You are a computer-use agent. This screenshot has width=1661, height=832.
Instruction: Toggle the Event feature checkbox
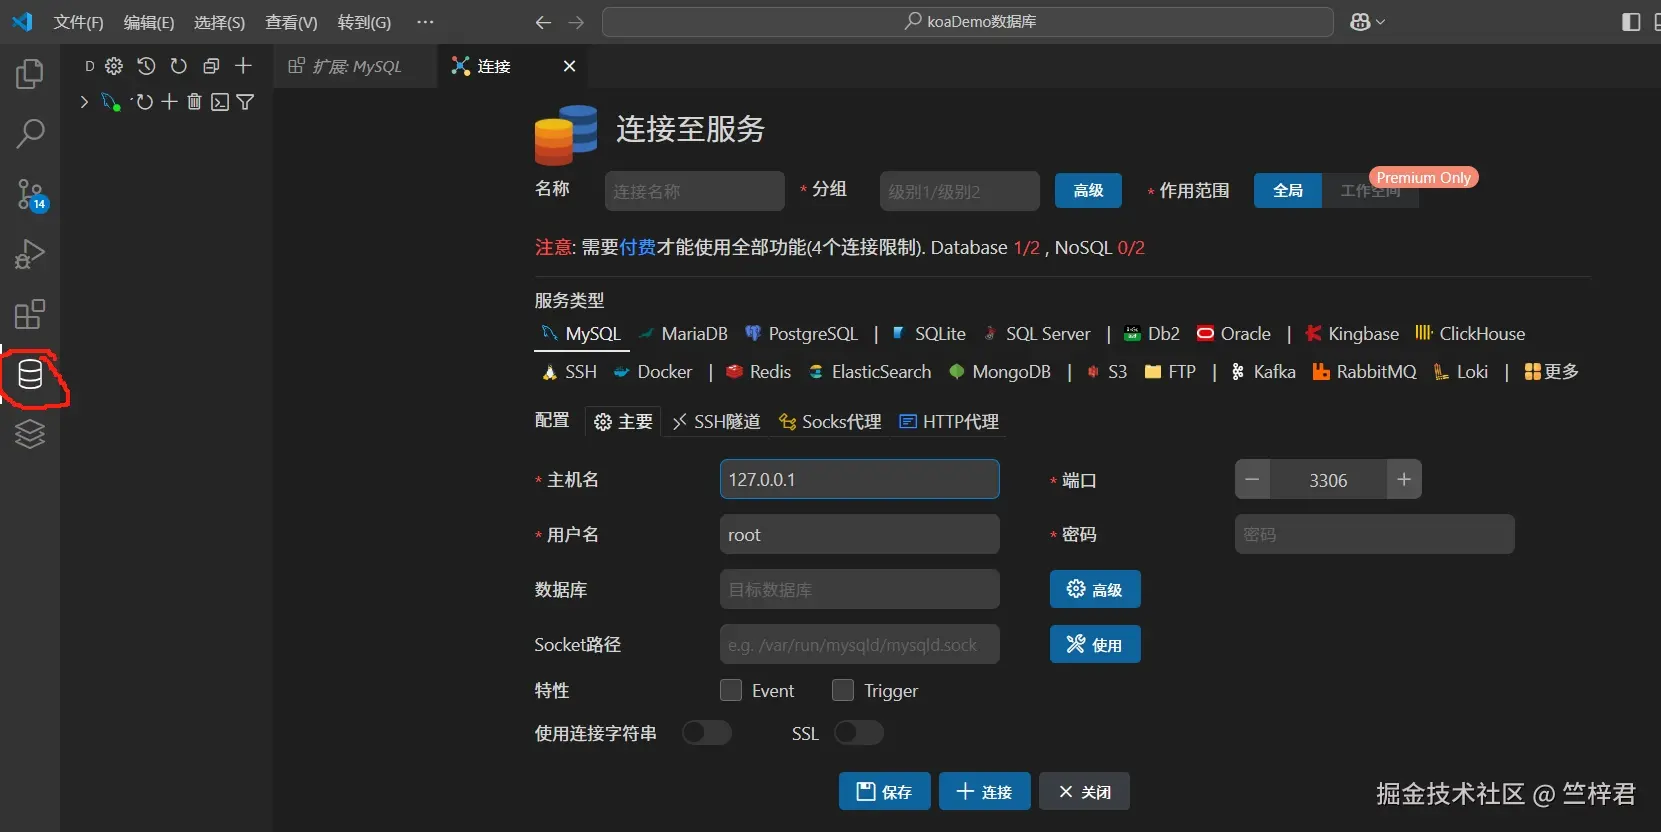click(731, 690)
